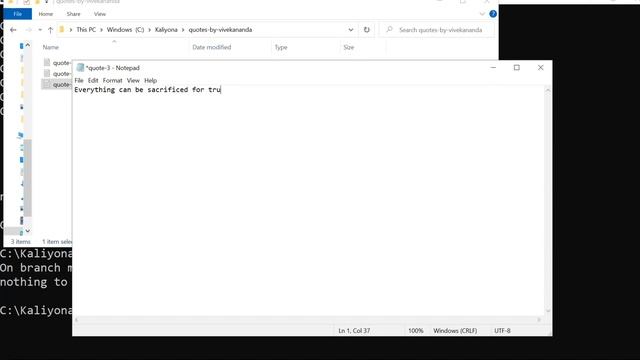Image resolution: width=640 pixels, height=360 pixels.
Task: Sort by the Size column header
Action: click(349, 47)
